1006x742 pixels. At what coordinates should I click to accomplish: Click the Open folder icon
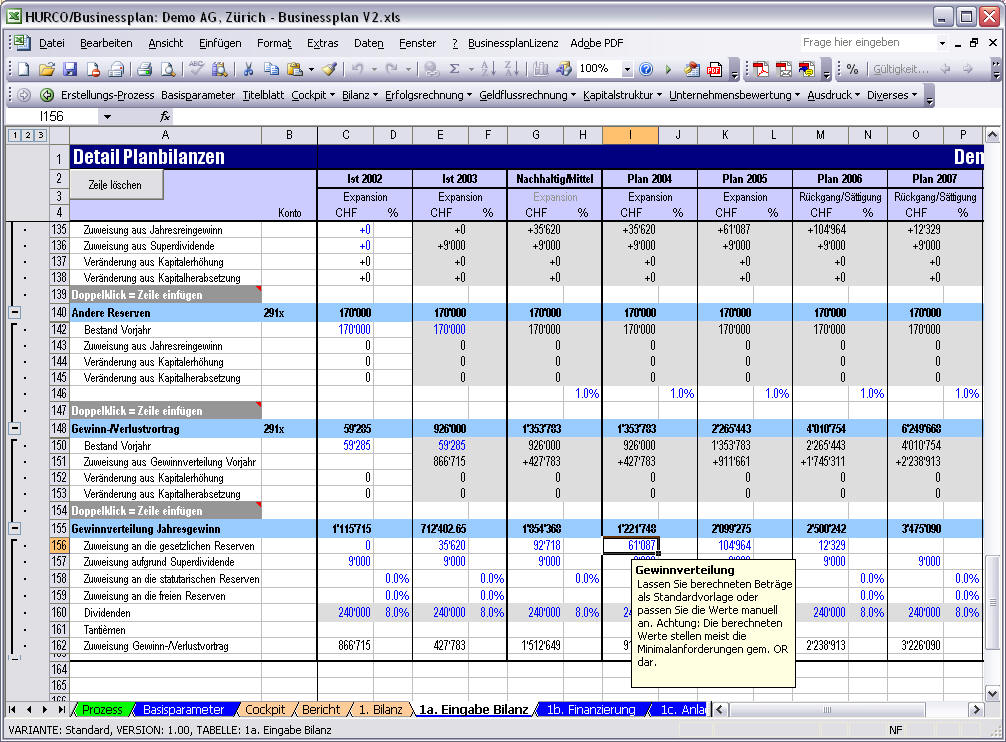pyautogui.click(x=46, y=69)
